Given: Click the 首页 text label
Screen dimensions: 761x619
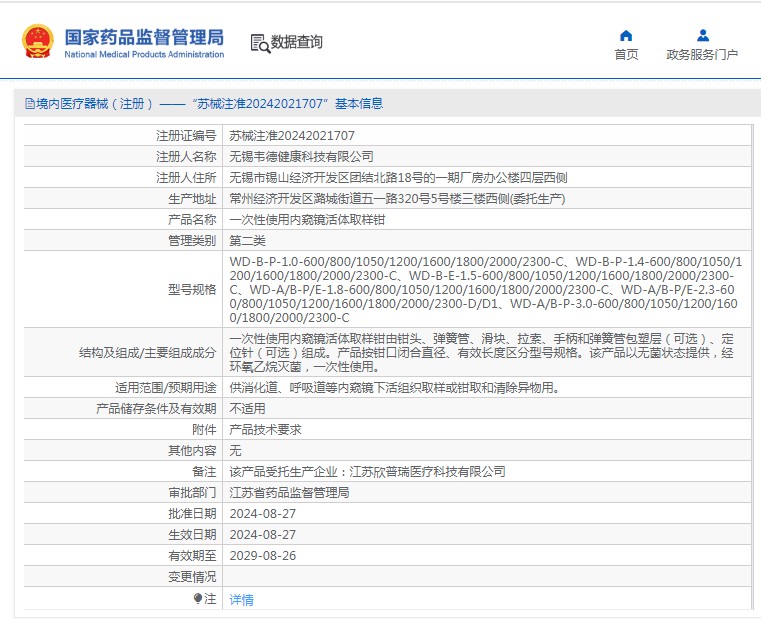Looking at the screenshot, I should tap(627, 54).
